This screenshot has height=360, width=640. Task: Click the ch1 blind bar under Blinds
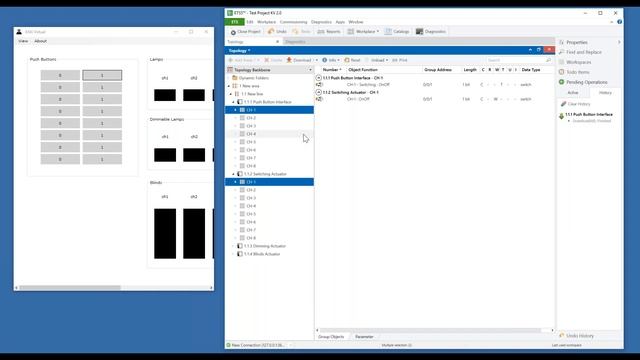[x=165, y=233]
